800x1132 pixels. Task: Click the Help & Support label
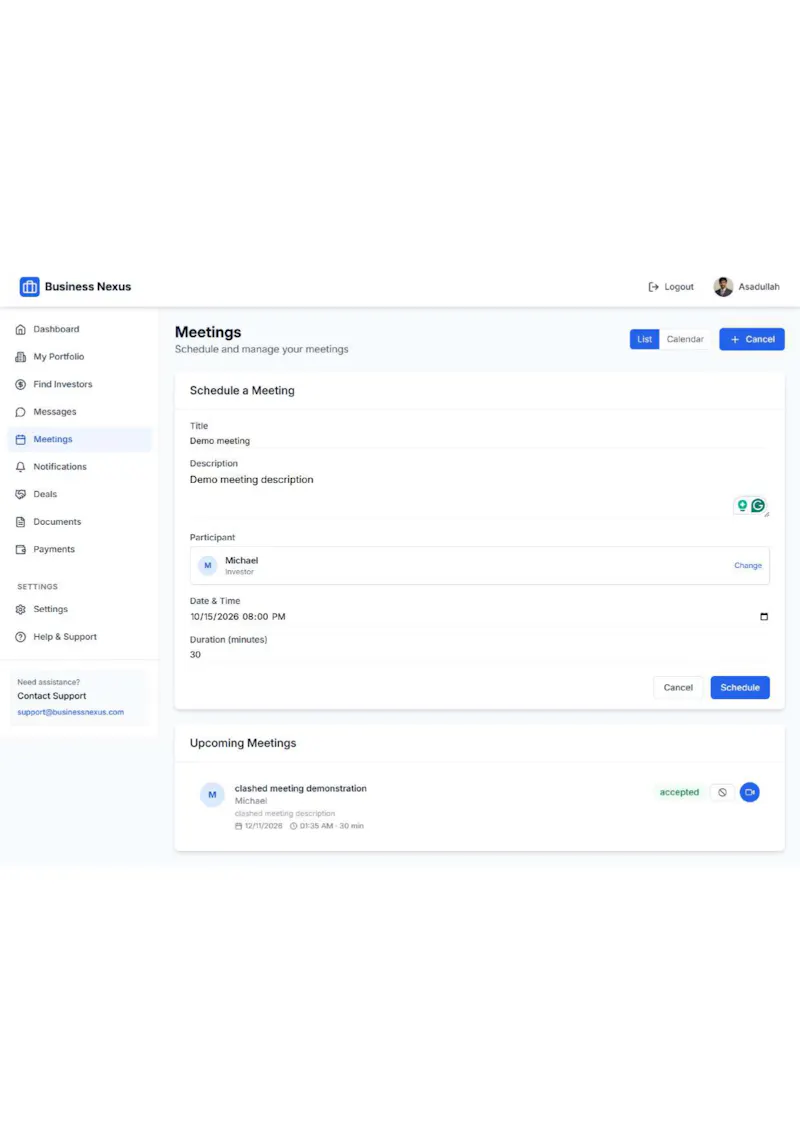click(65, 637)
